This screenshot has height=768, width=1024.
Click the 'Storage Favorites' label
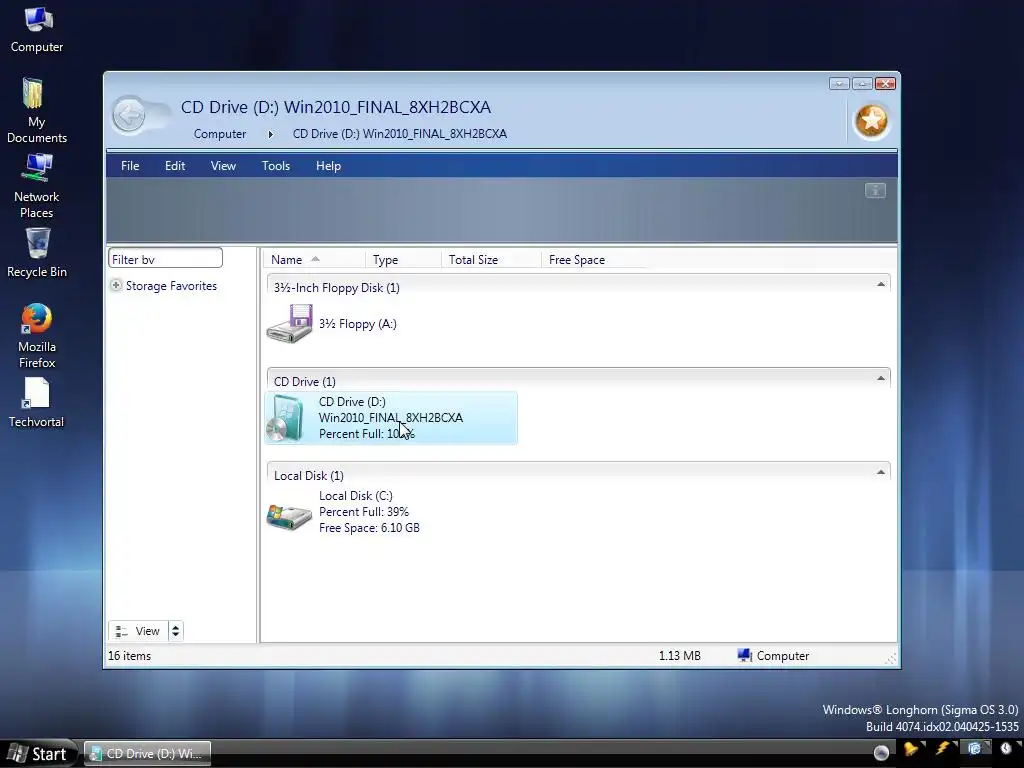[x=171, y=285]
